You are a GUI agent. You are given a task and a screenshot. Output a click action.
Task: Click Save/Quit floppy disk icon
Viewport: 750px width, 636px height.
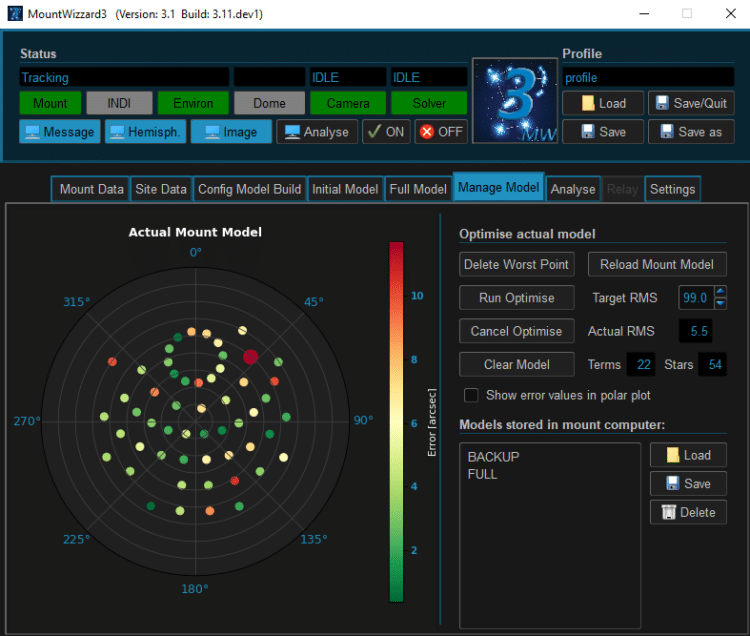click(662, 103)
